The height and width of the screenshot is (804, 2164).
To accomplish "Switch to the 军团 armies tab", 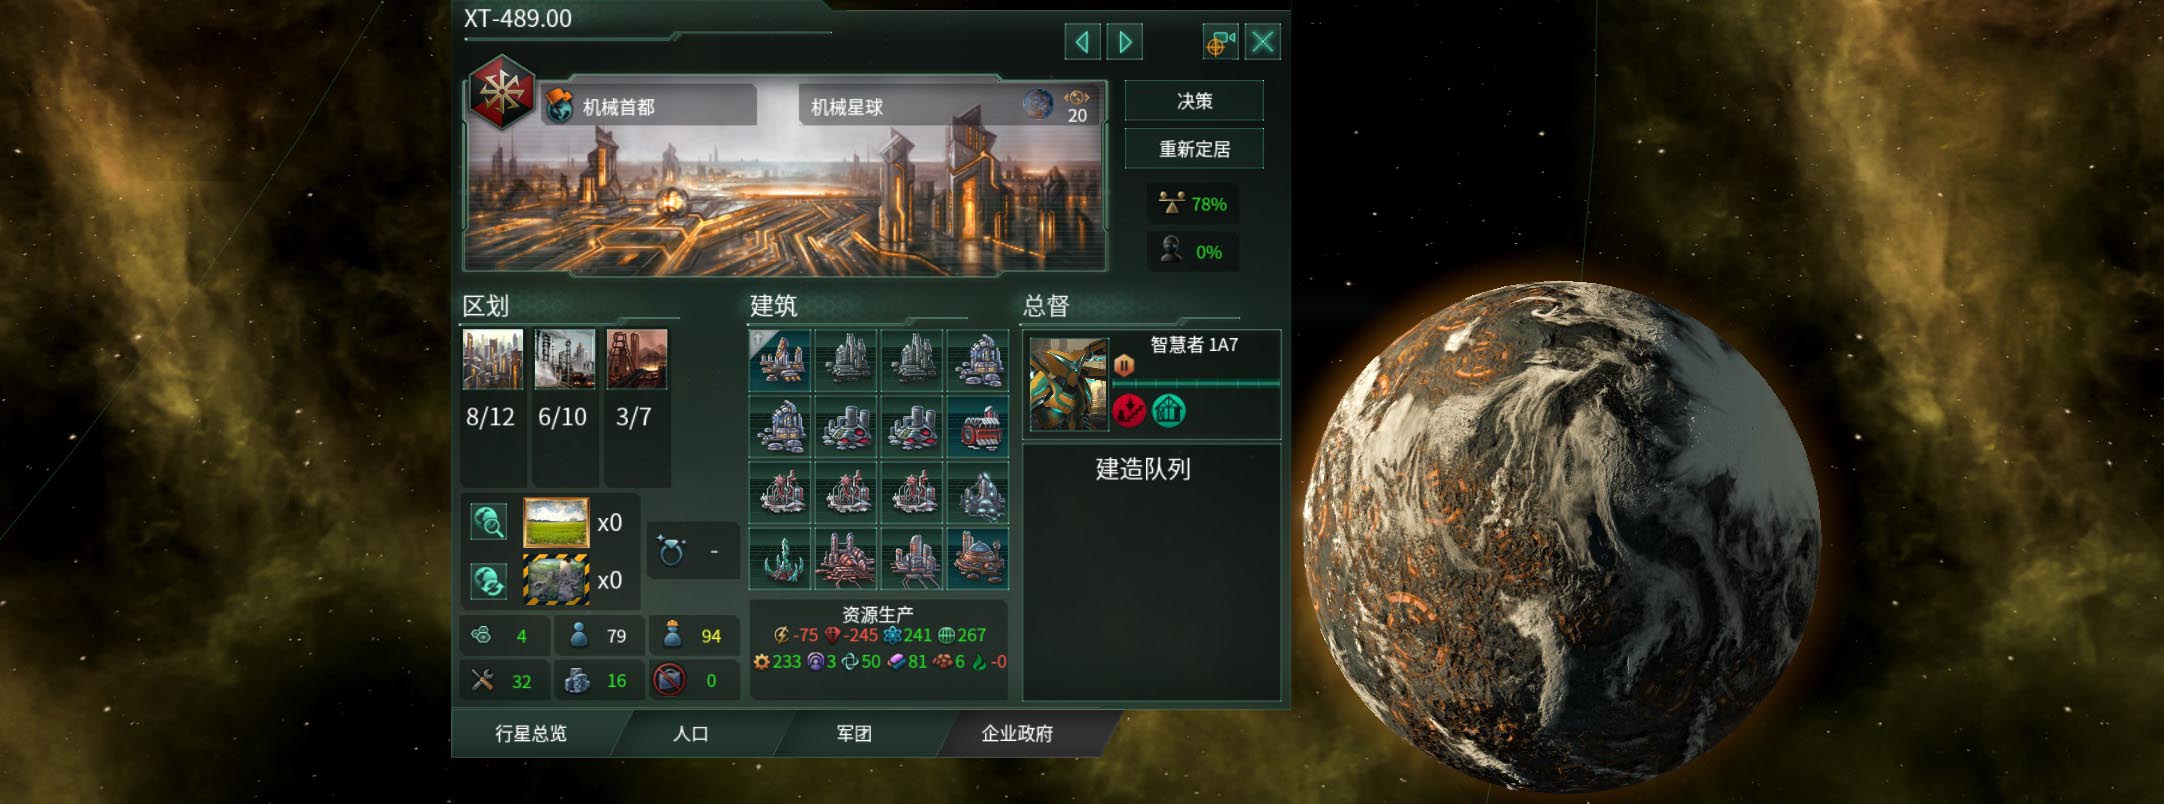I will tap(854, 734).
